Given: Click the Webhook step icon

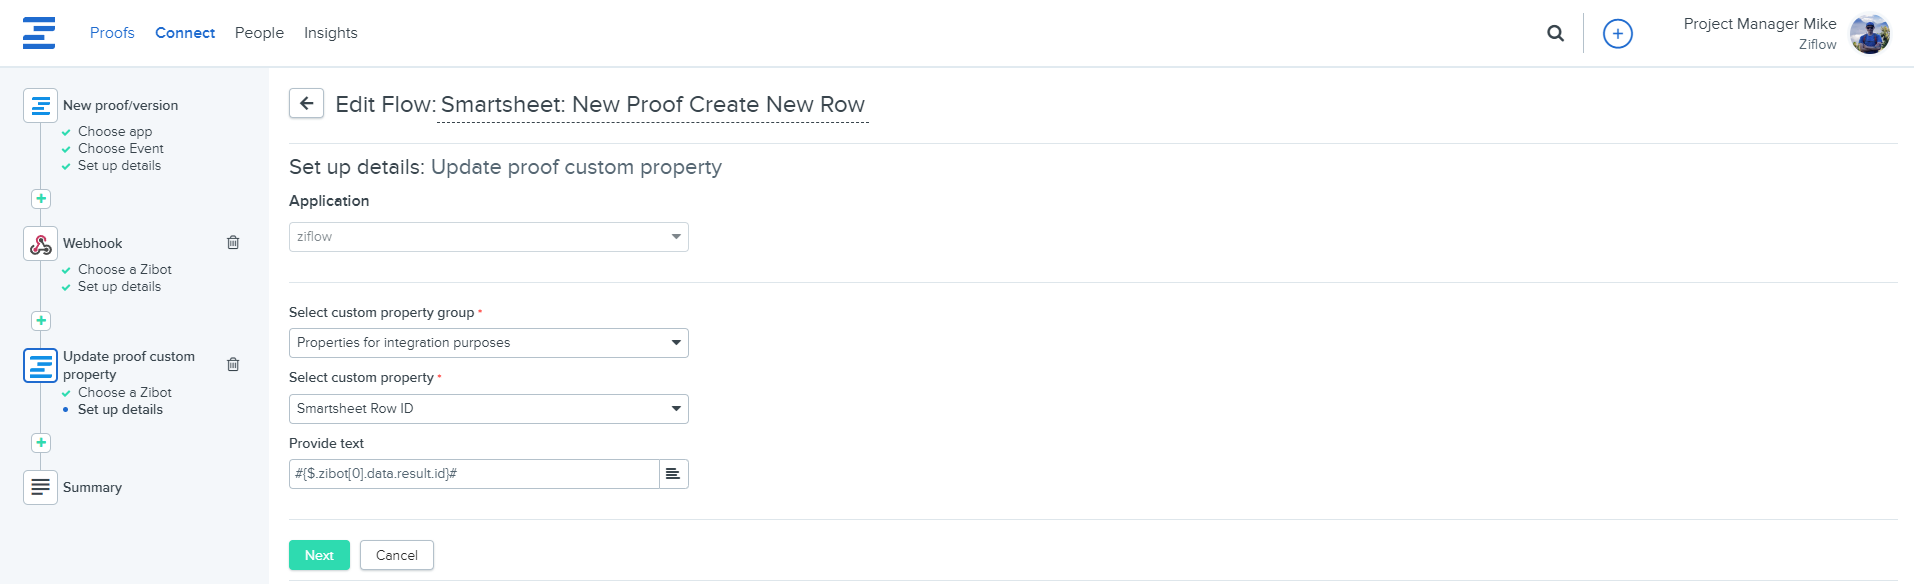Looking at the screenshot, I should tap(41, 244).
